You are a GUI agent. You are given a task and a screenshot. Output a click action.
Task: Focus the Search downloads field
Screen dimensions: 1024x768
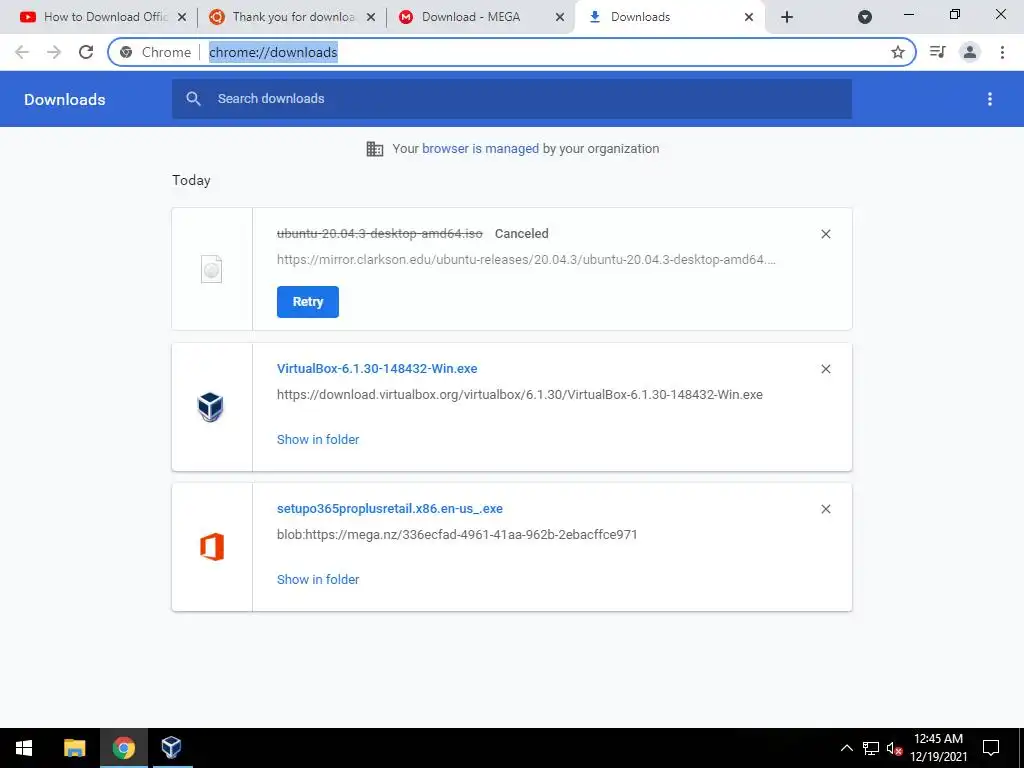coord(511,99)
